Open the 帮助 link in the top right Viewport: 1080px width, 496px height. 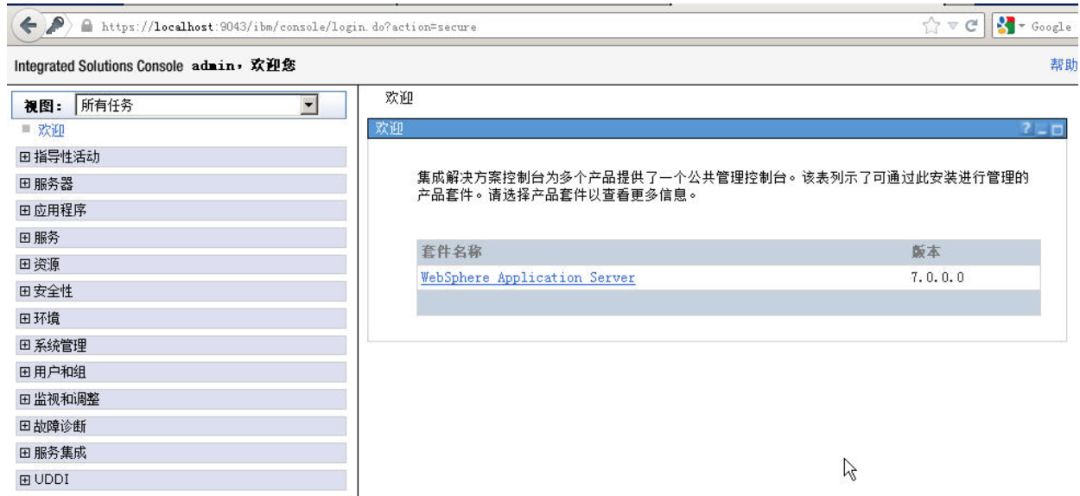pos(1063,65)
